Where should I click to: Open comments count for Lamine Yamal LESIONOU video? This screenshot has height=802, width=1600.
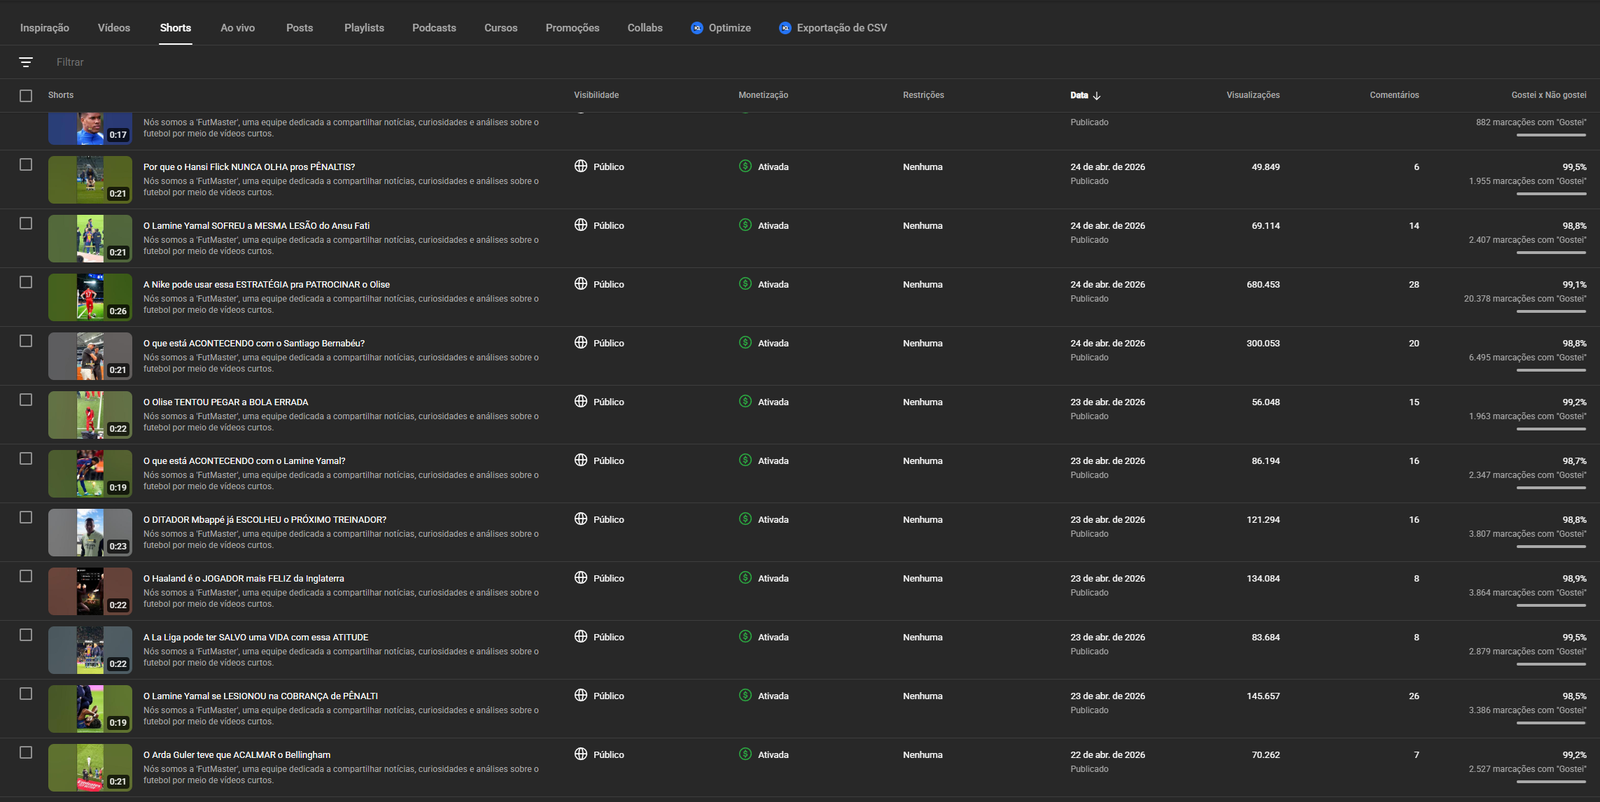pyautogui.click(x=1413, y=696)
